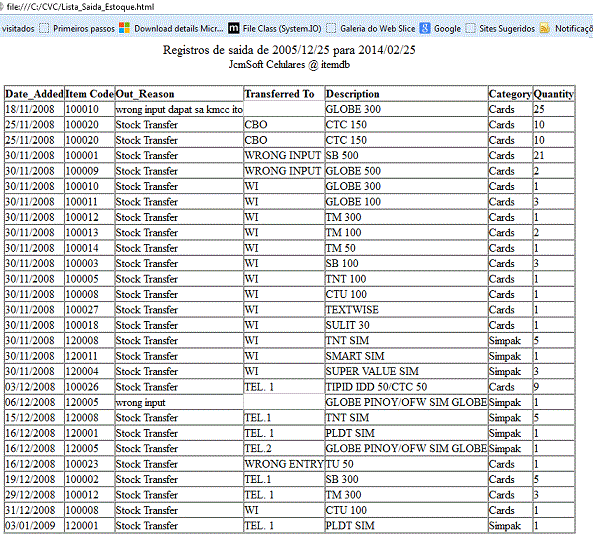The width and height of the screenshot is (593, 544).
Task: Click quantity 9 in TIPID IDD row
Action: (x=554, y=387)
